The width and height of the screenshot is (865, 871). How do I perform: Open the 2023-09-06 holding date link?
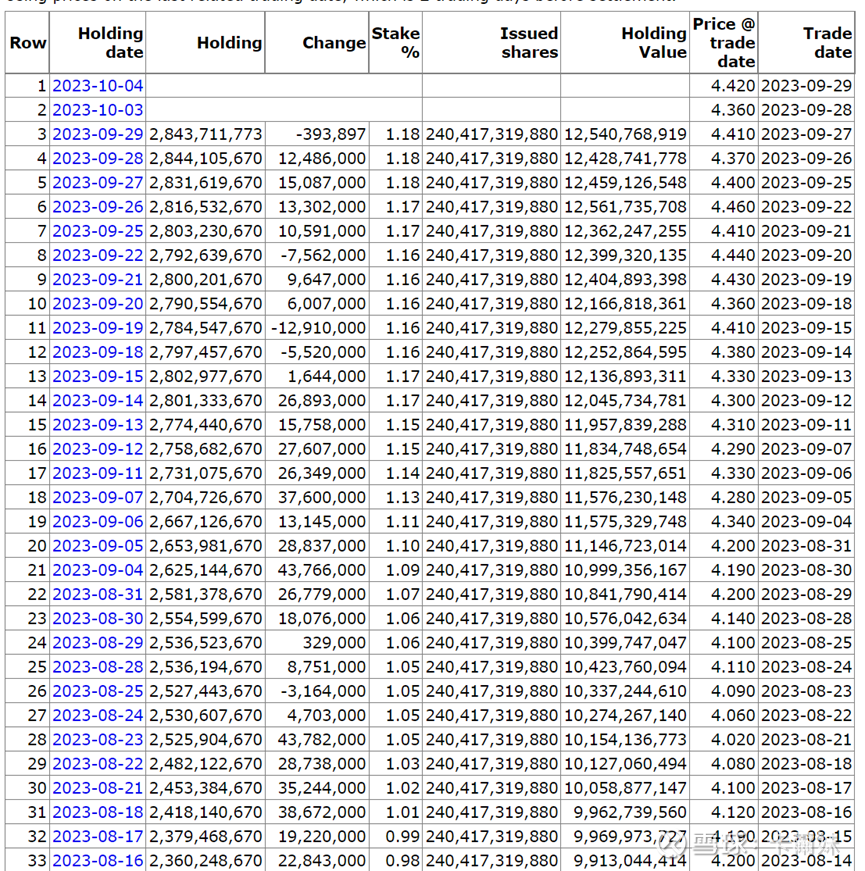(x=98, y=522)
